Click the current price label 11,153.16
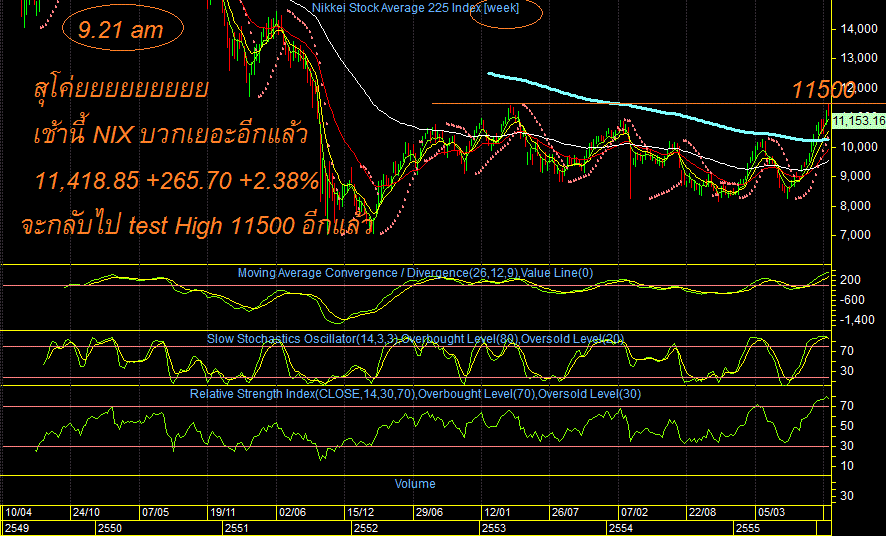This screenshot has height=536, width=886. coord(859,120)
